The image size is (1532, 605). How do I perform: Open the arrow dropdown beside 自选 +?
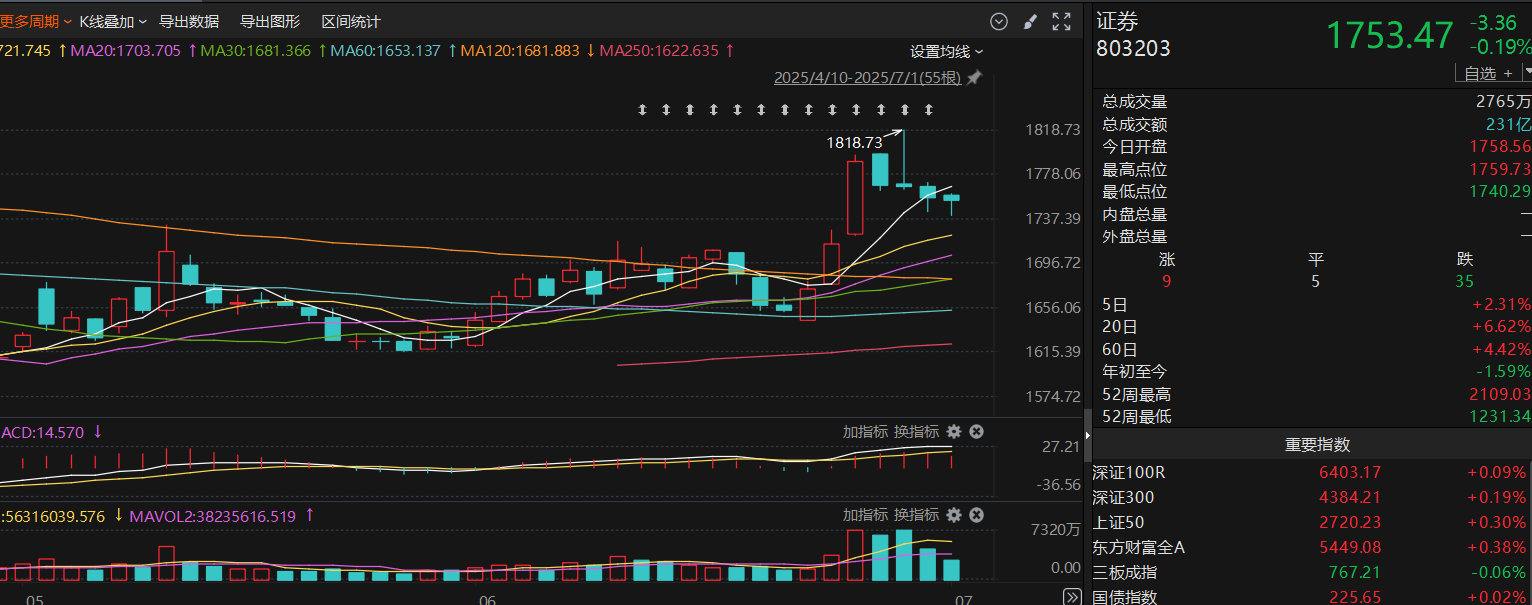click(1527, 72)
